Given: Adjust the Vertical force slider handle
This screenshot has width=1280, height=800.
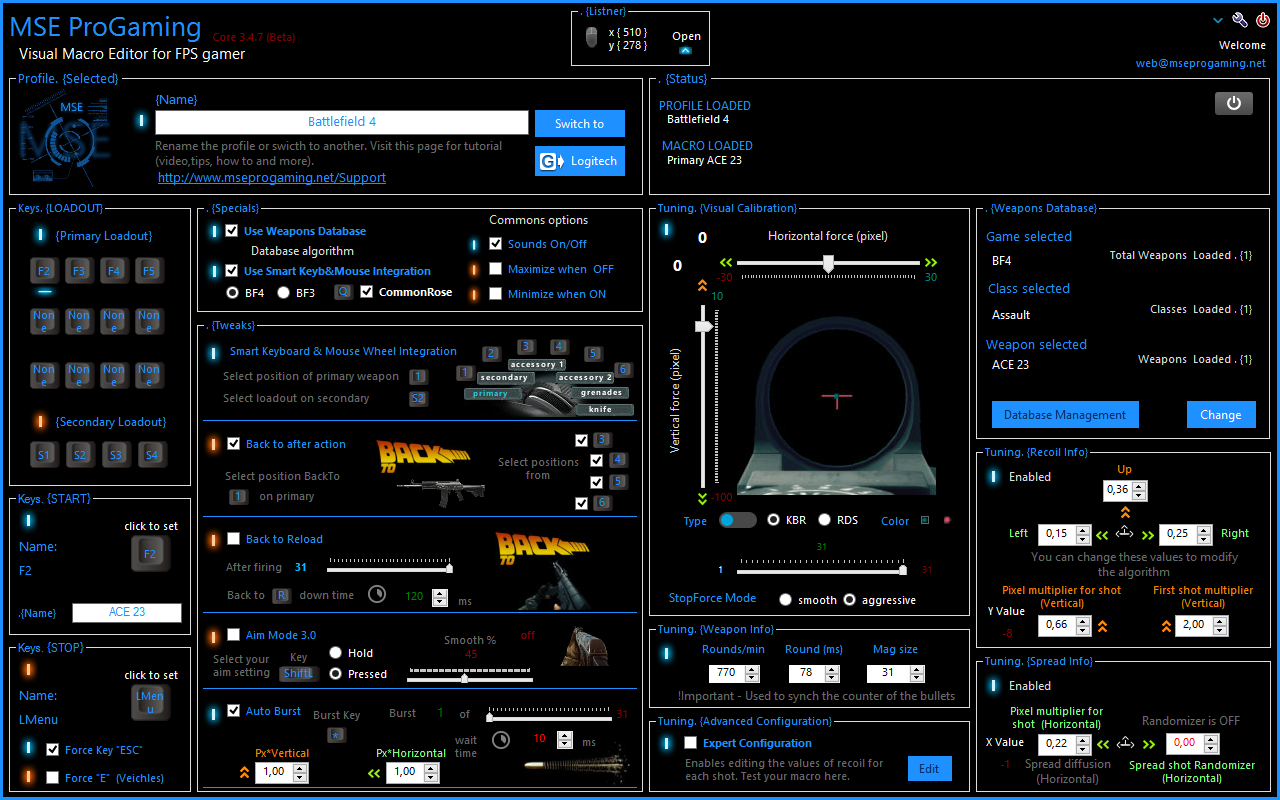Looking at the screenshot, I should coord(705,326).
